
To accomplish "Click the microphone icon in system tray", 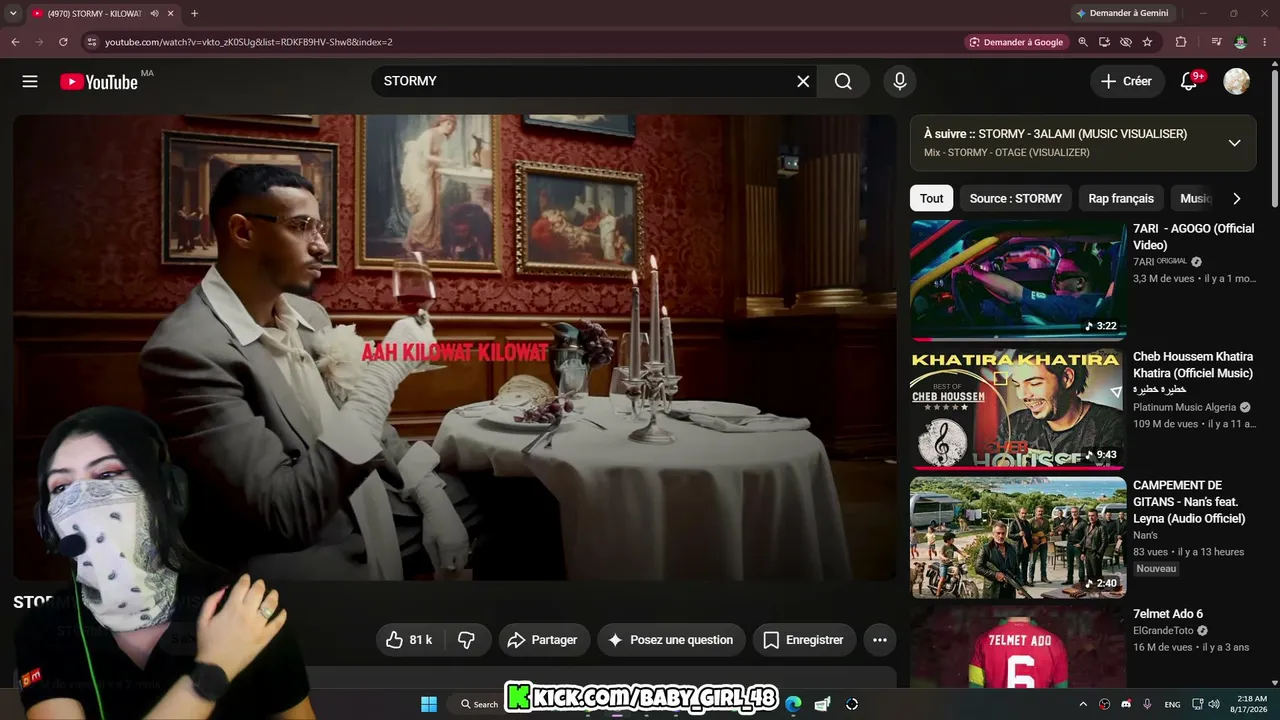I will point(1147,704).
